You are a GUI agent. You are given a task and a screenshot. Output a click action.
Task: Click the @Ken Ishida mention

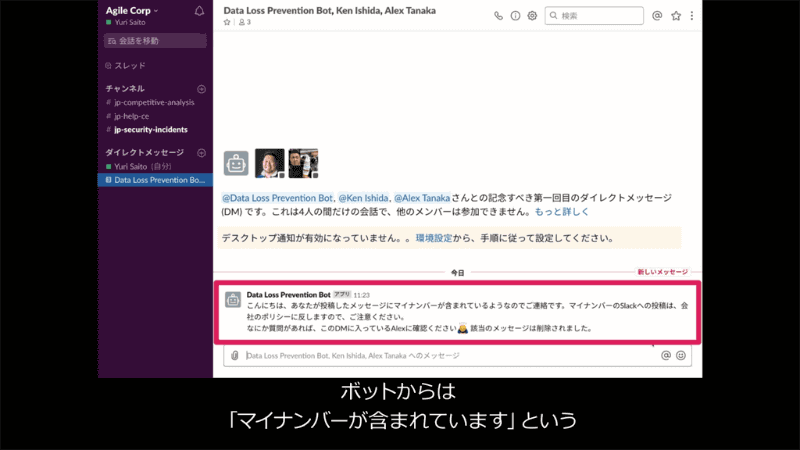[x=363, y=198]
